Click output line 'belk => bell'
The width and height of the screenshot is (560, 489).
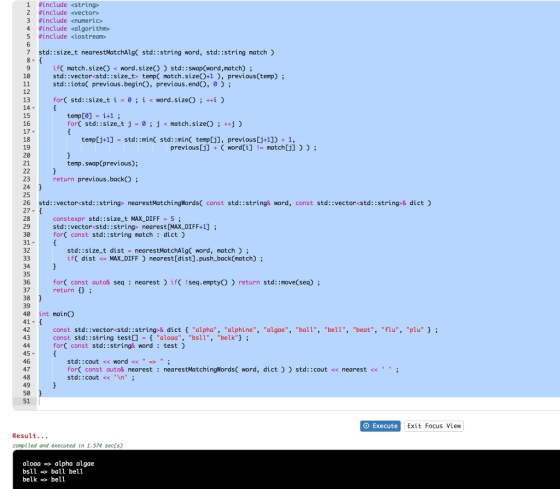(44, 479)
